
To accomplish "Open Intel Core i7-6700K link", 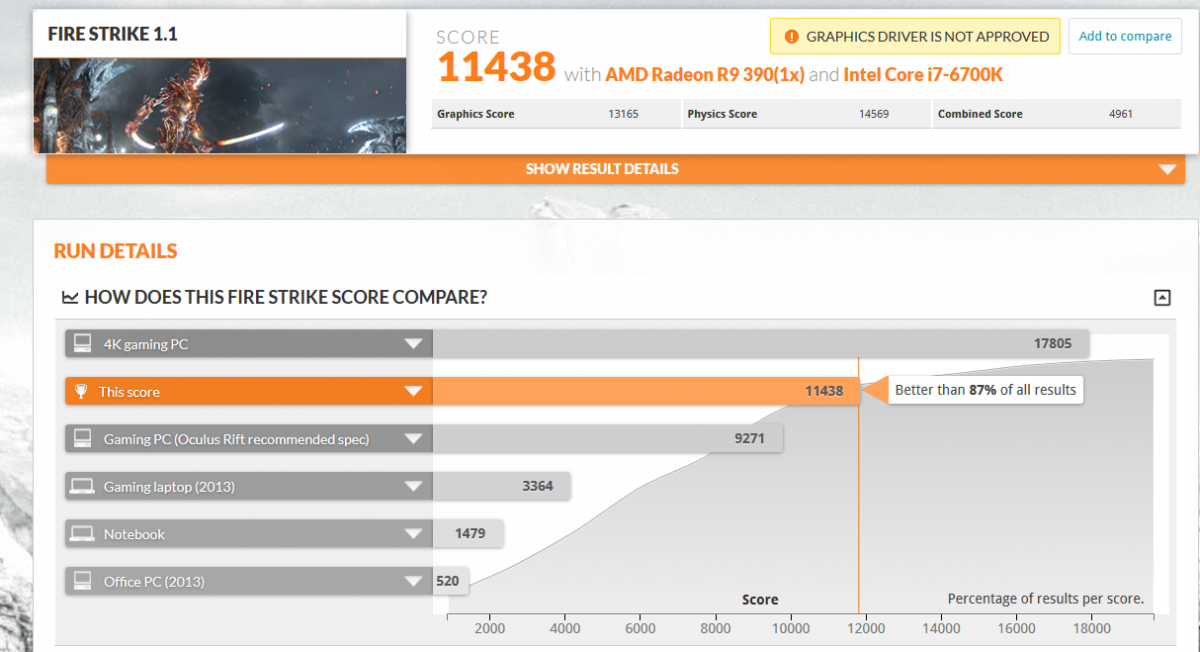I will 923,74.
